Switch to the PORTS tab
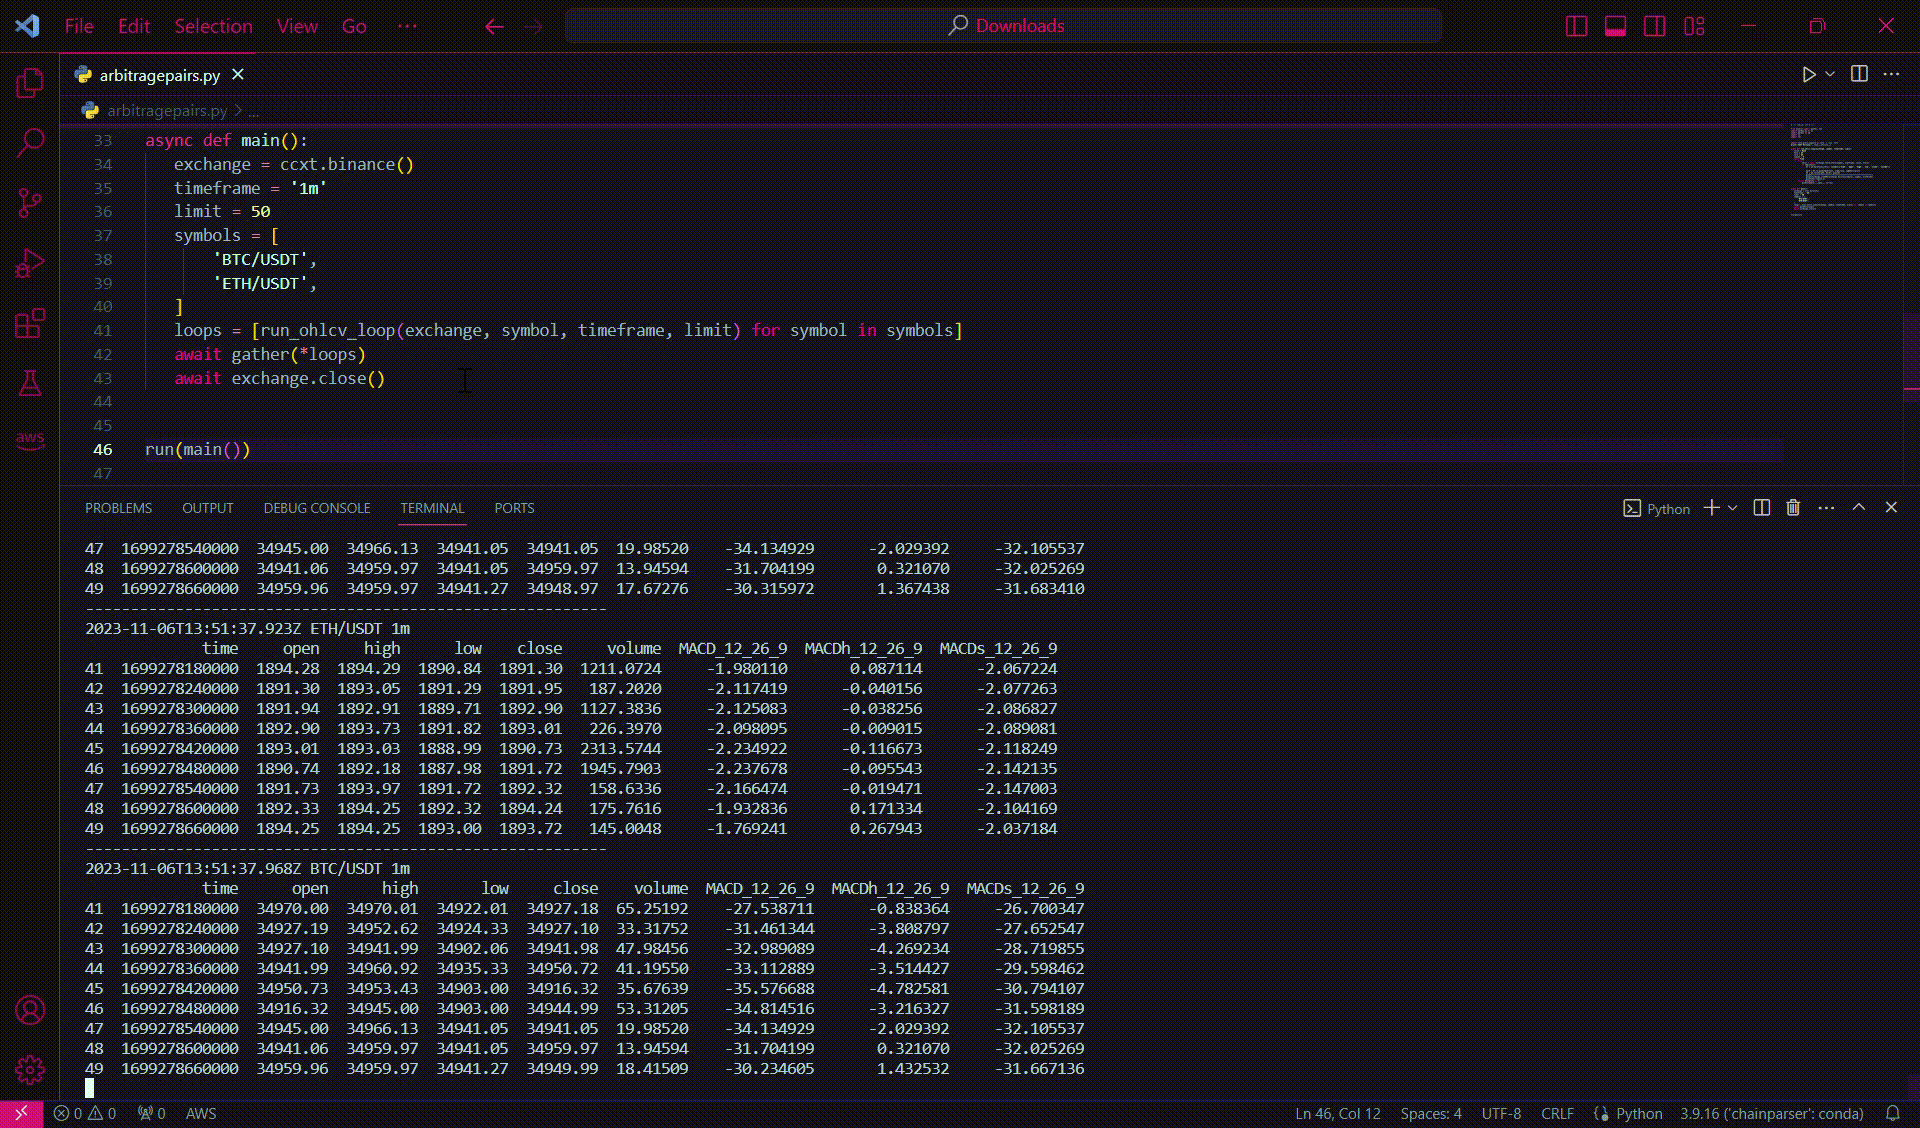 click(x=514, y=508)
